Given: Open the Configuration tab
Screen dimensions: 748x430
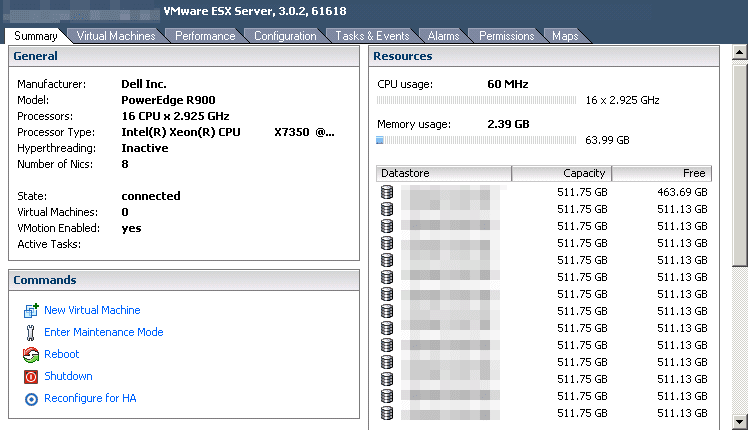Looking at the screenshot, I should 285,36.
